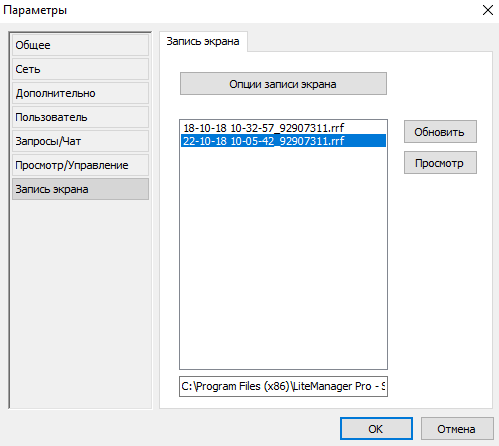This screenshot has width=499, height=446.
Task: Click the Просмотр button beside list
Action: (440, 163)
